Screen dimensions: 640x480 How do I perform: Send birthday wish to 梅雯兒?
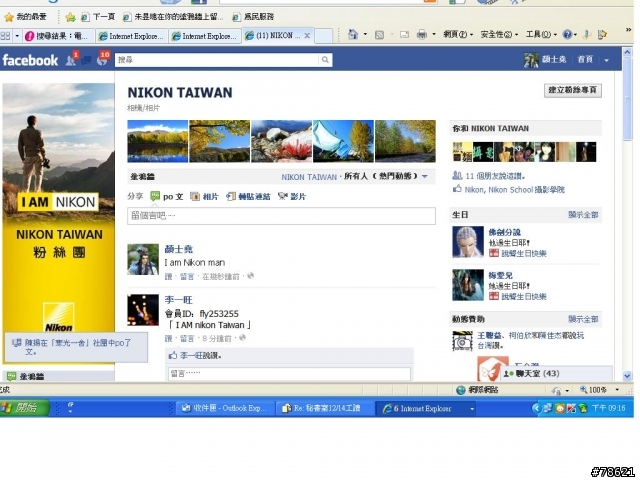tap(524, 296)
